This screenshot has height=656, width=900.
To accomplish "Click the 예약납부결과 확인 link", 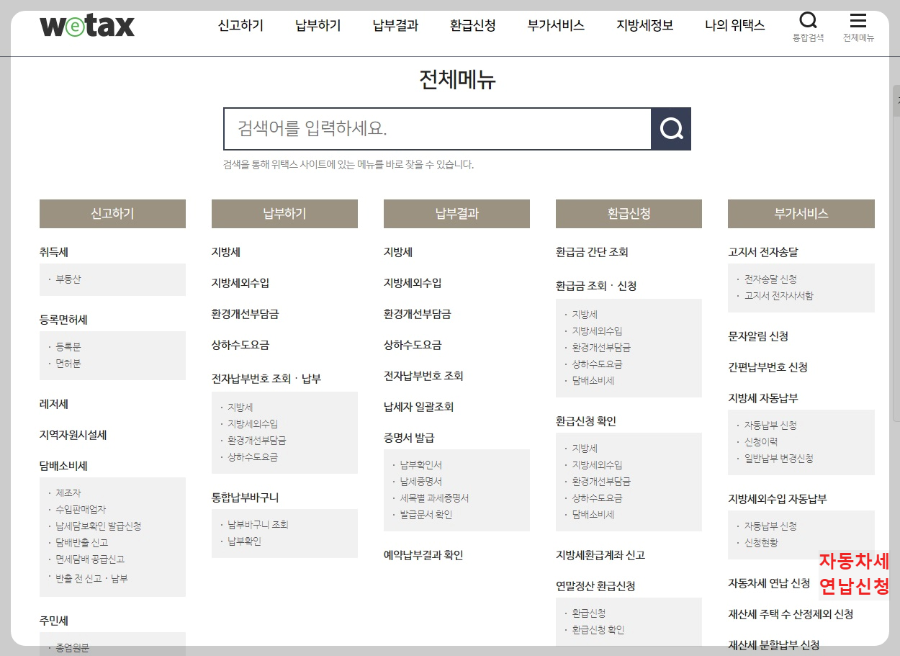I will (422, 555).
